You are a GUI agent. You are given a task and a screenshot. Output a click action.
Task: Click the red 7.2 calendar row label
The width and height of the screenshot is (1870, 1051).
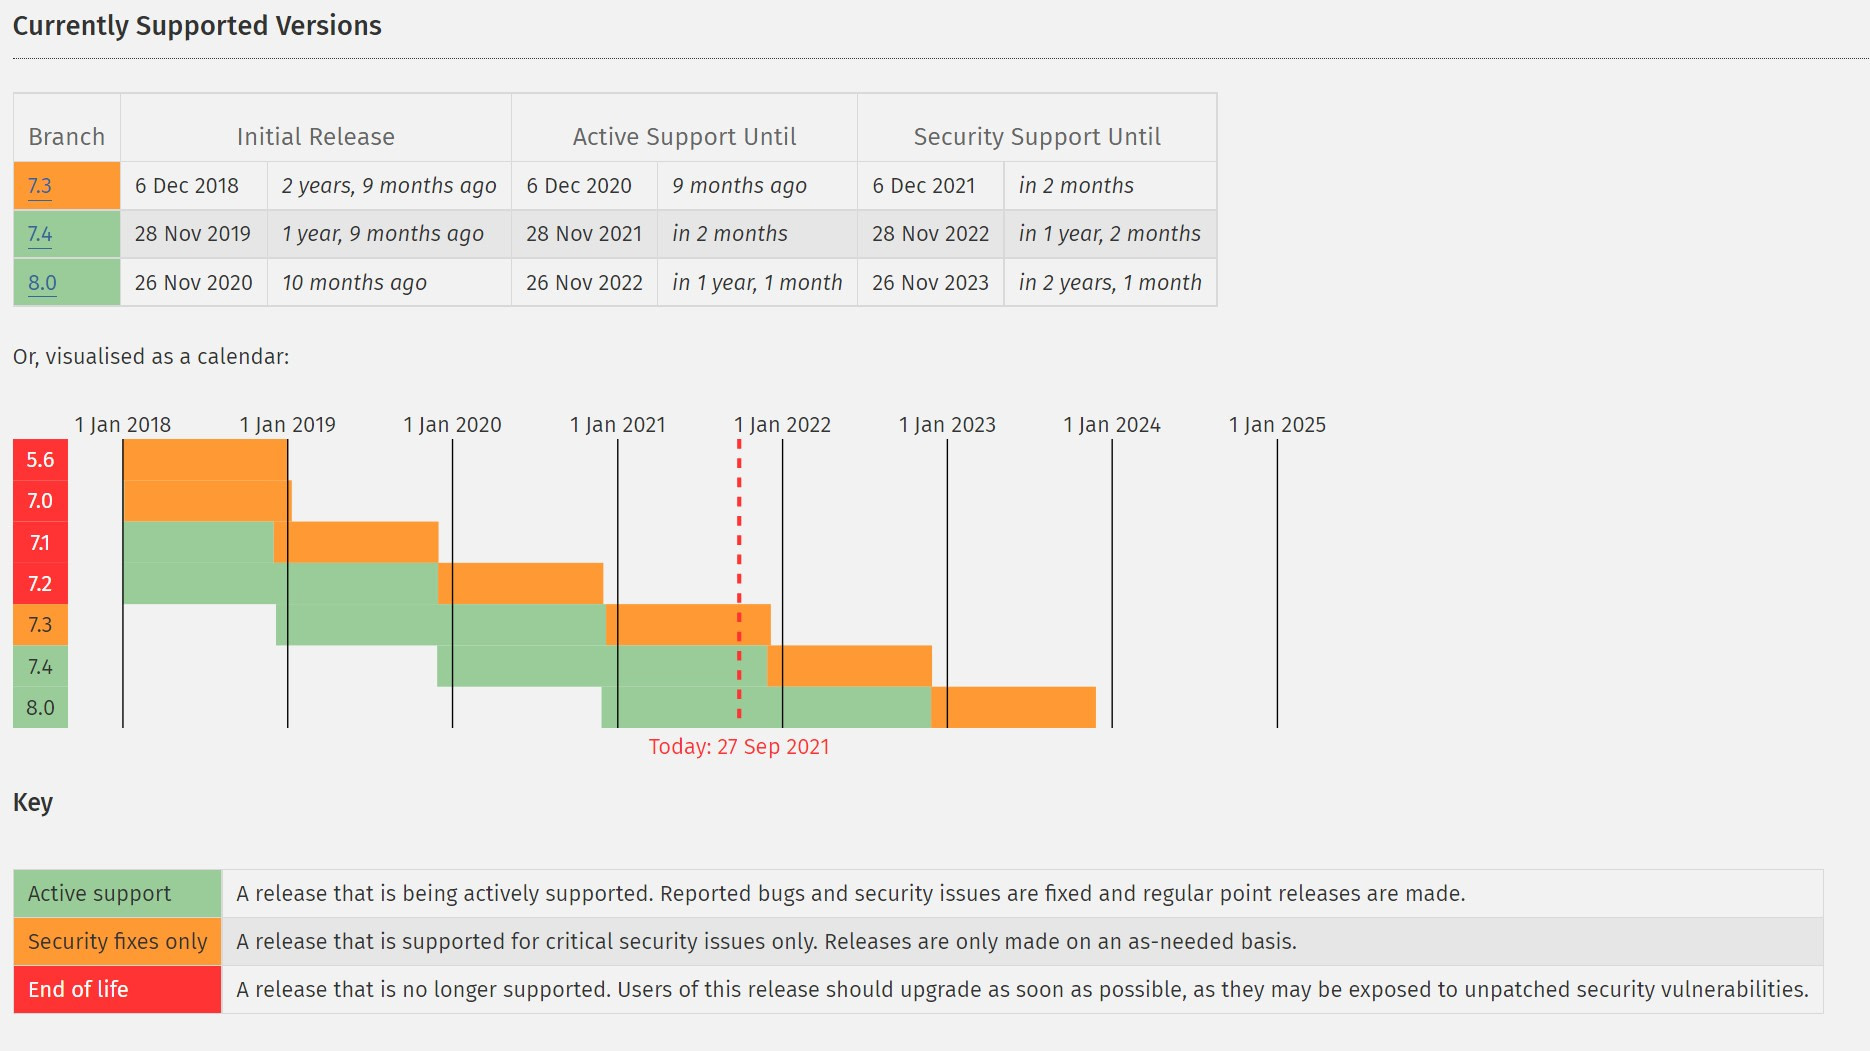(40, 584)
